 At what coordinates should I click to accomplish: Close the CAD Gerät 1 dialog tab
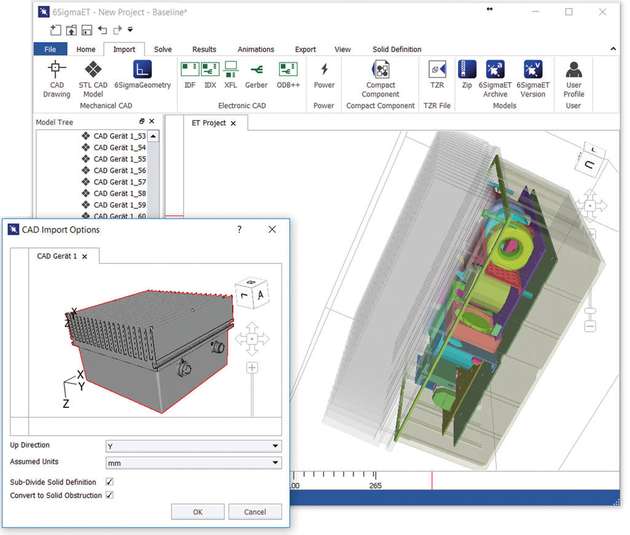[84, 257]
